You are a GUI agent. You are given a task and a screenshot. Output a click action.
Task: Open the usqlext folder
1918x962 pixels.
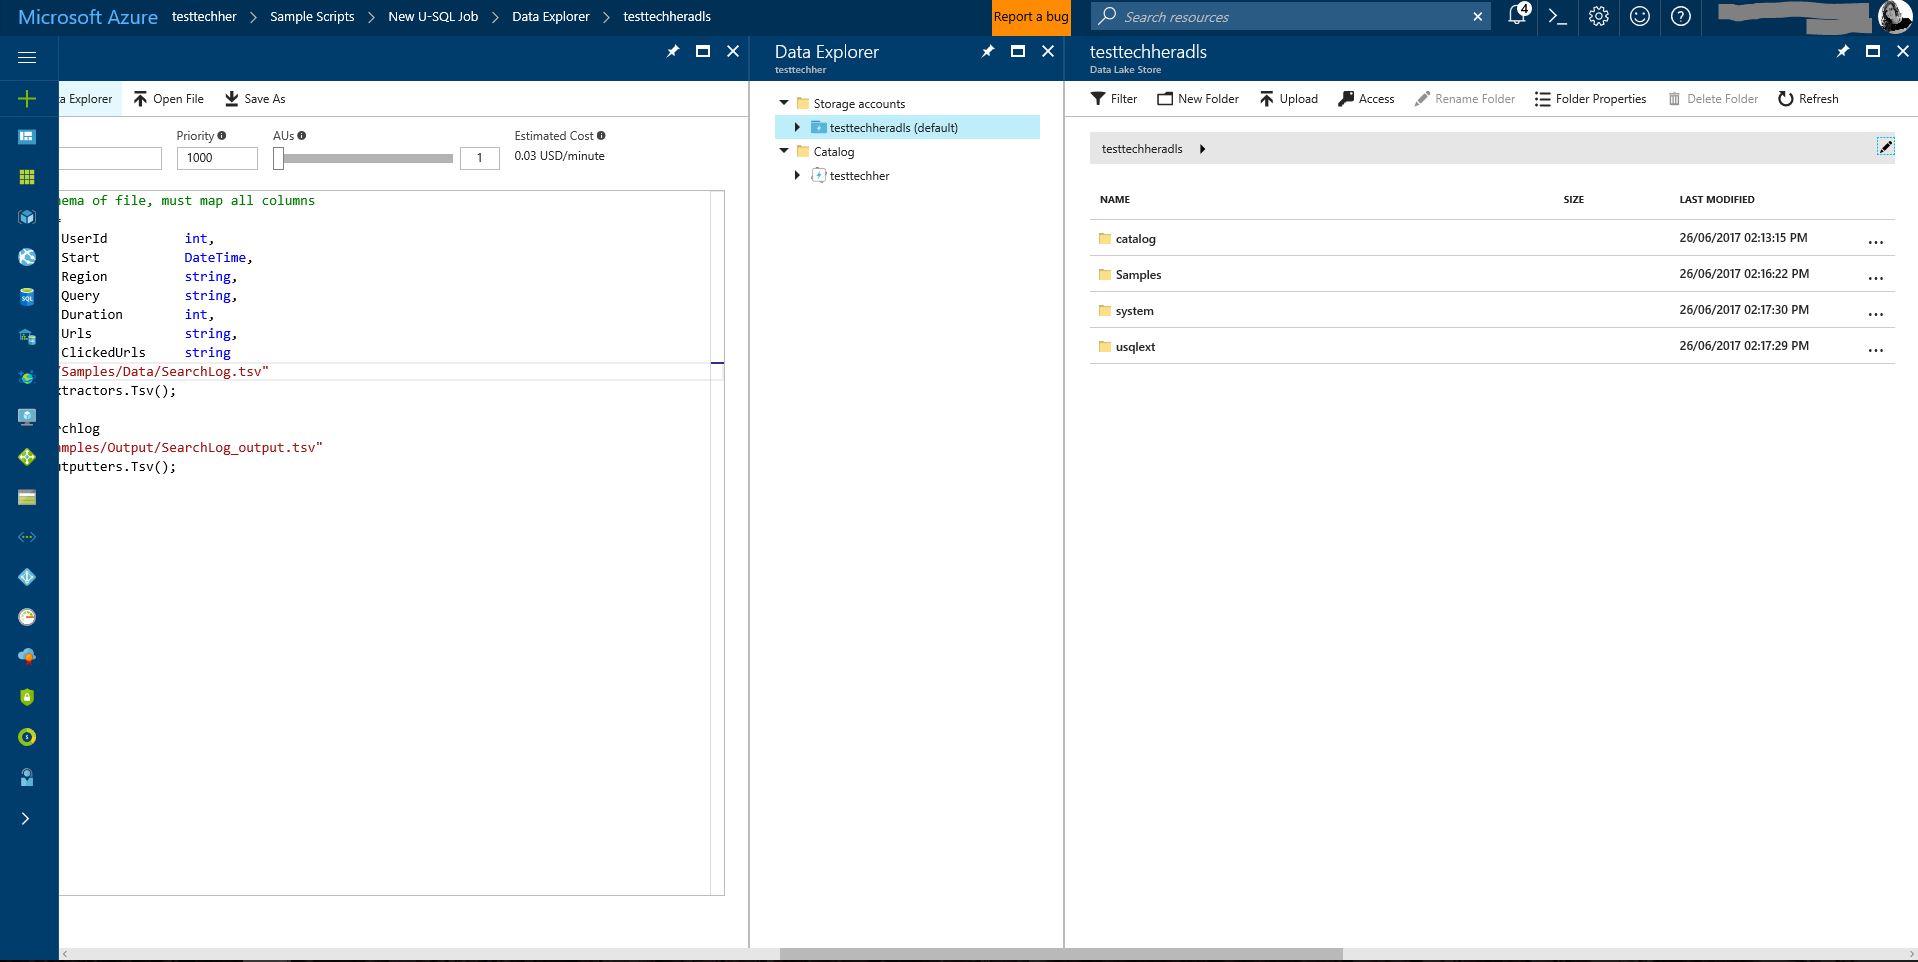pos(1135,347)
